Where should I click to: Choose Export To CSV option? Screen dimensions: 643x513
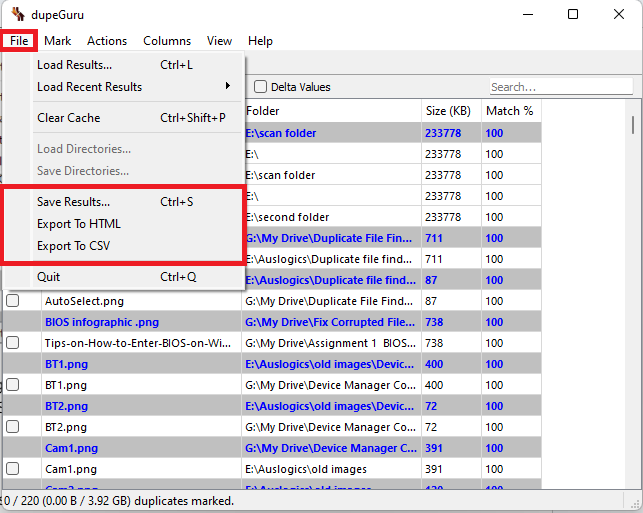click(76, 246)
